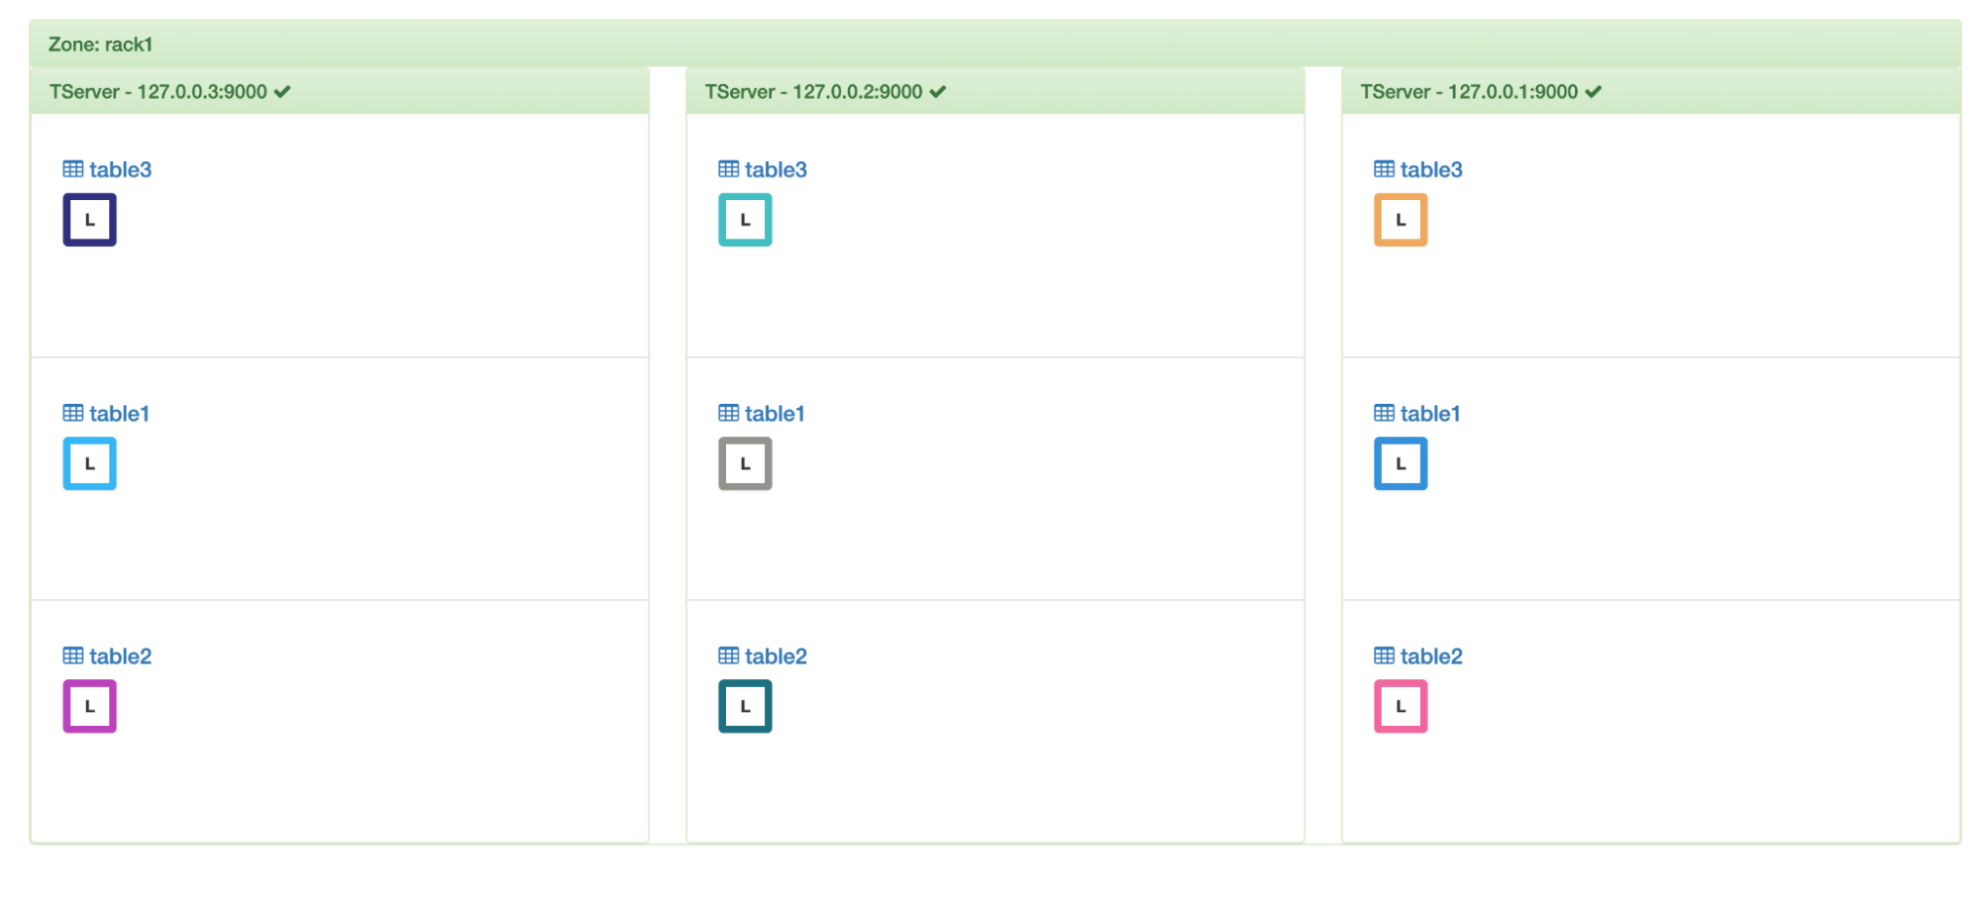Screen dimensions: 1980x904
Task: Click the TServer 127.0.0.3:9000 header
Action: 158,92
